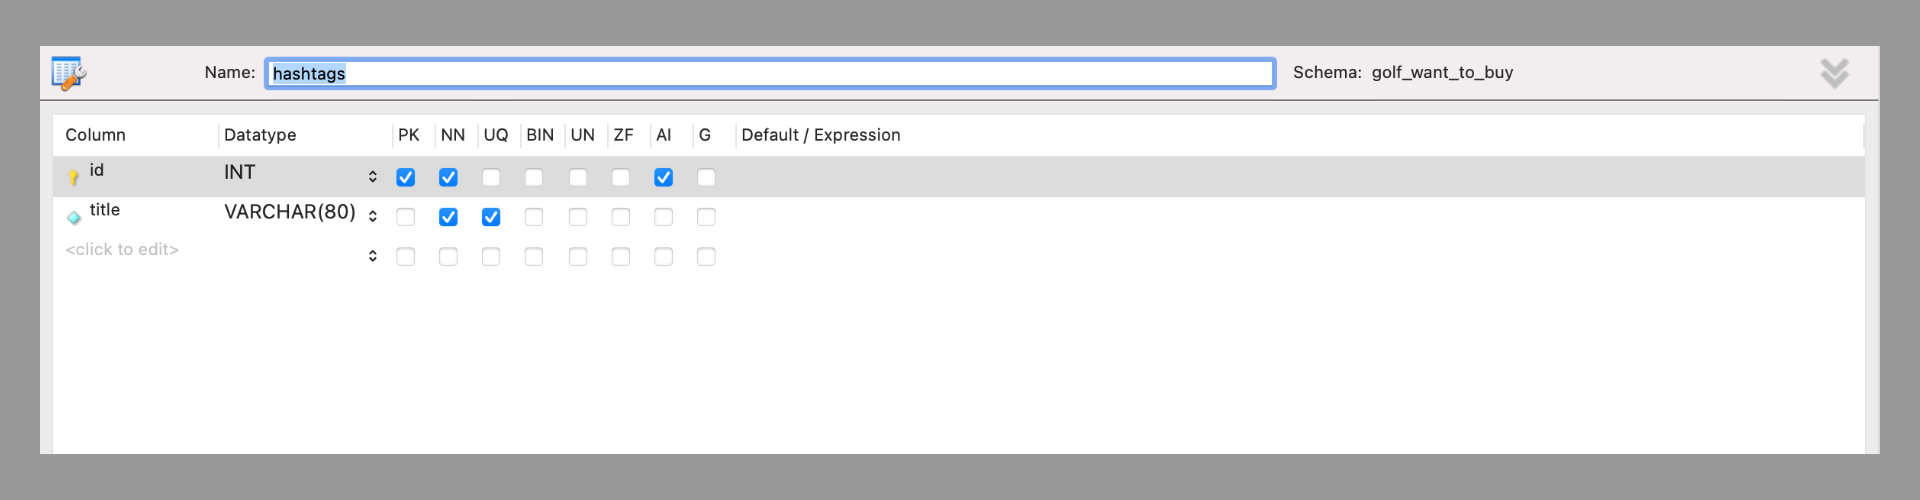This screenshot has height=500, width=1920.
Task: Open datatype dropdown for INT
Action: click(x=372, y=176)
